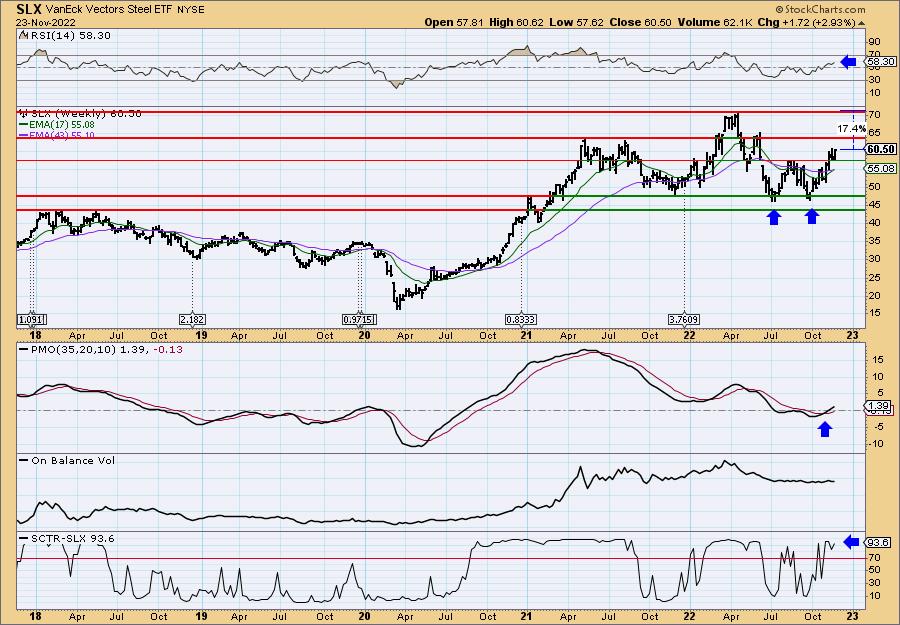Click the SLX (Weekly) price legend

click(81, 114)
